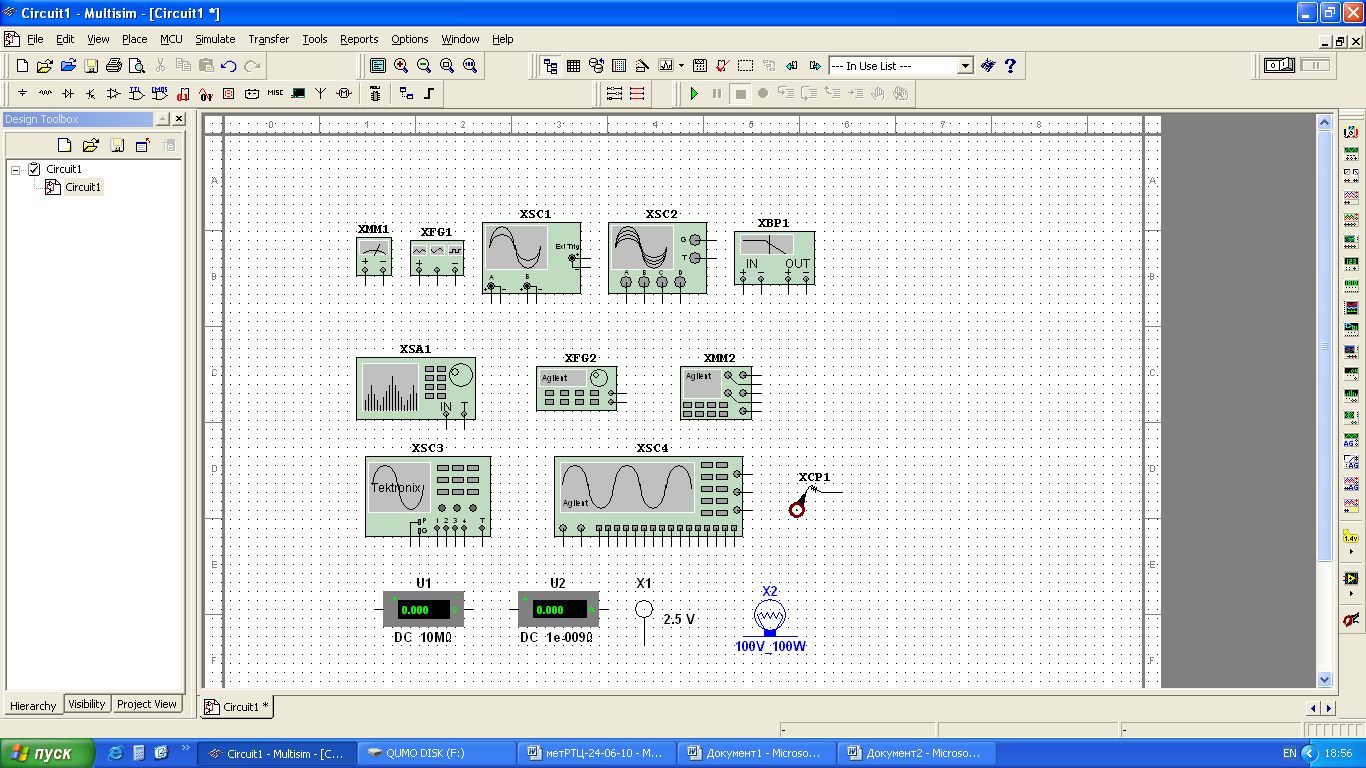
Task: Switch to the Project View tab
Action: [147, 704]
